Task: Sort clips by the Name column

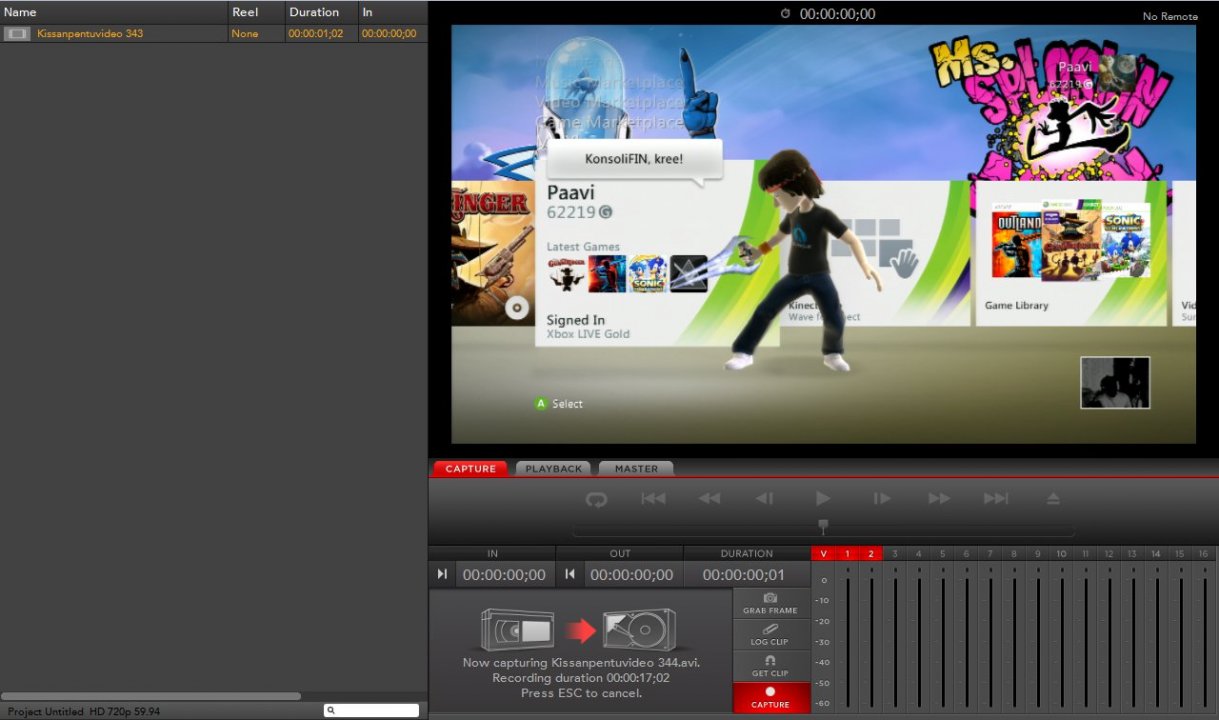Action: (x=114, y=12)
